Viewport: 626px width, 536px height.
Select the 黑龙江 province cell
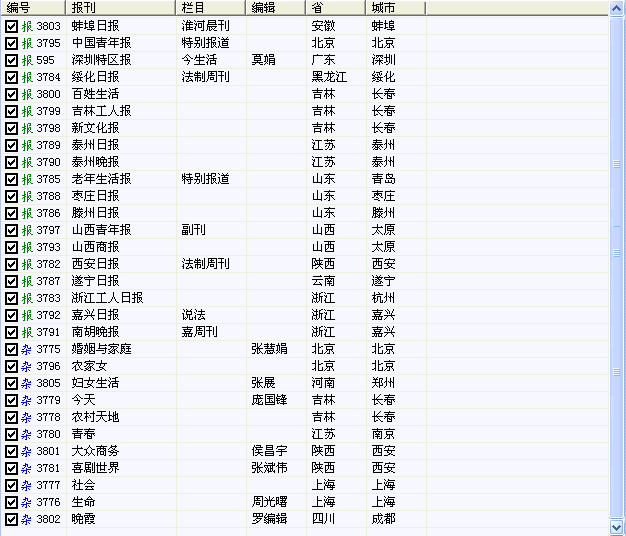[x=329, y=77]
